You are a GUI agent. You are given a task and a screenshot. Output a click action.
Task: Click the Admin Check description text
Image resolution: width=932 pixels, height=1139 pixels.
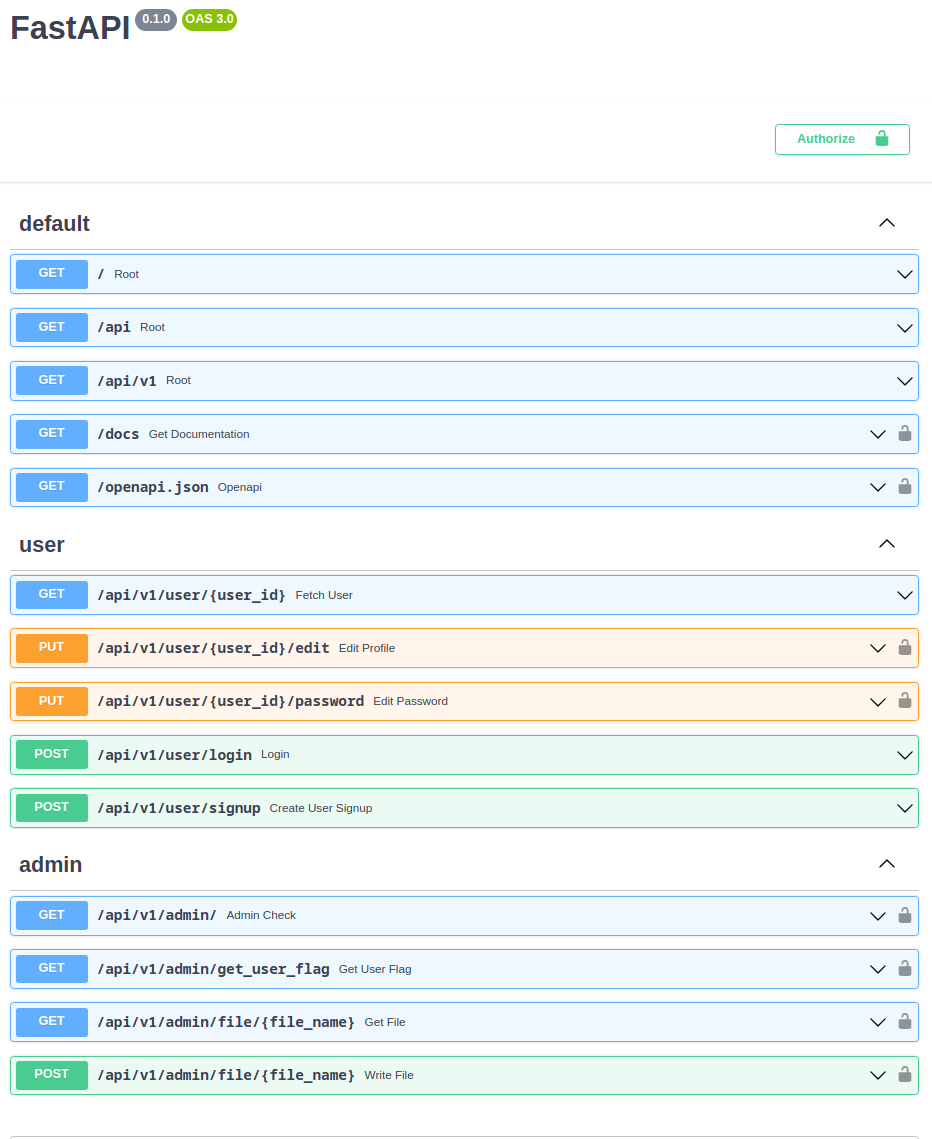click(261, 915)
